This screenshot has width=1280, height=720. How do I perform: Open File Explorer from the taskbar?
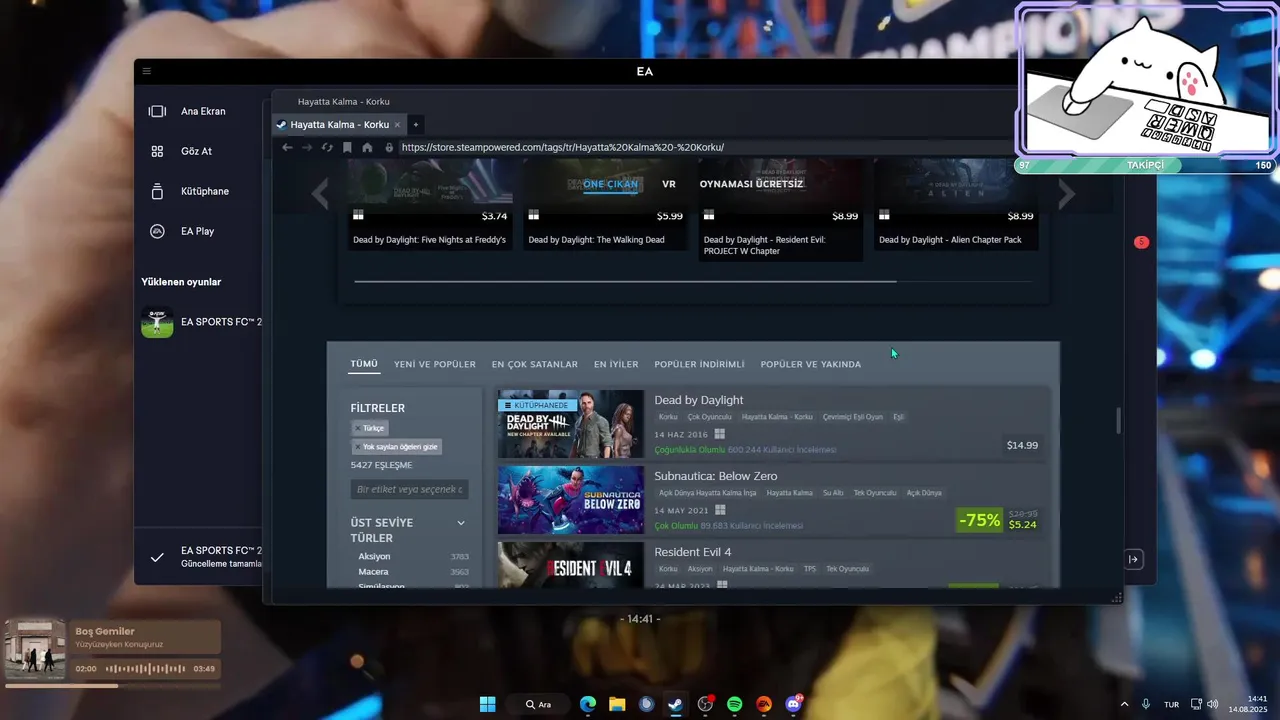pyautogui.click(x=617, y=704)
